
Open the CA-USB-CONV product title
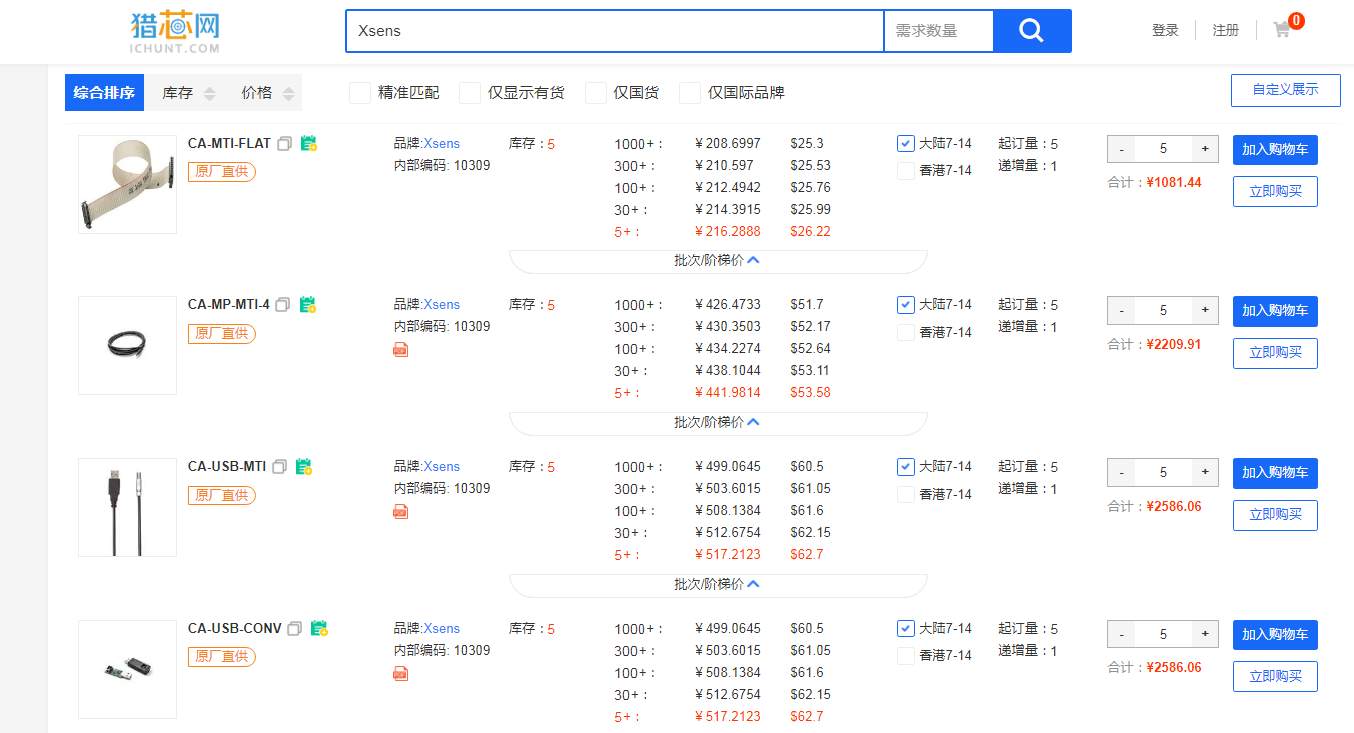pos(235,629)
